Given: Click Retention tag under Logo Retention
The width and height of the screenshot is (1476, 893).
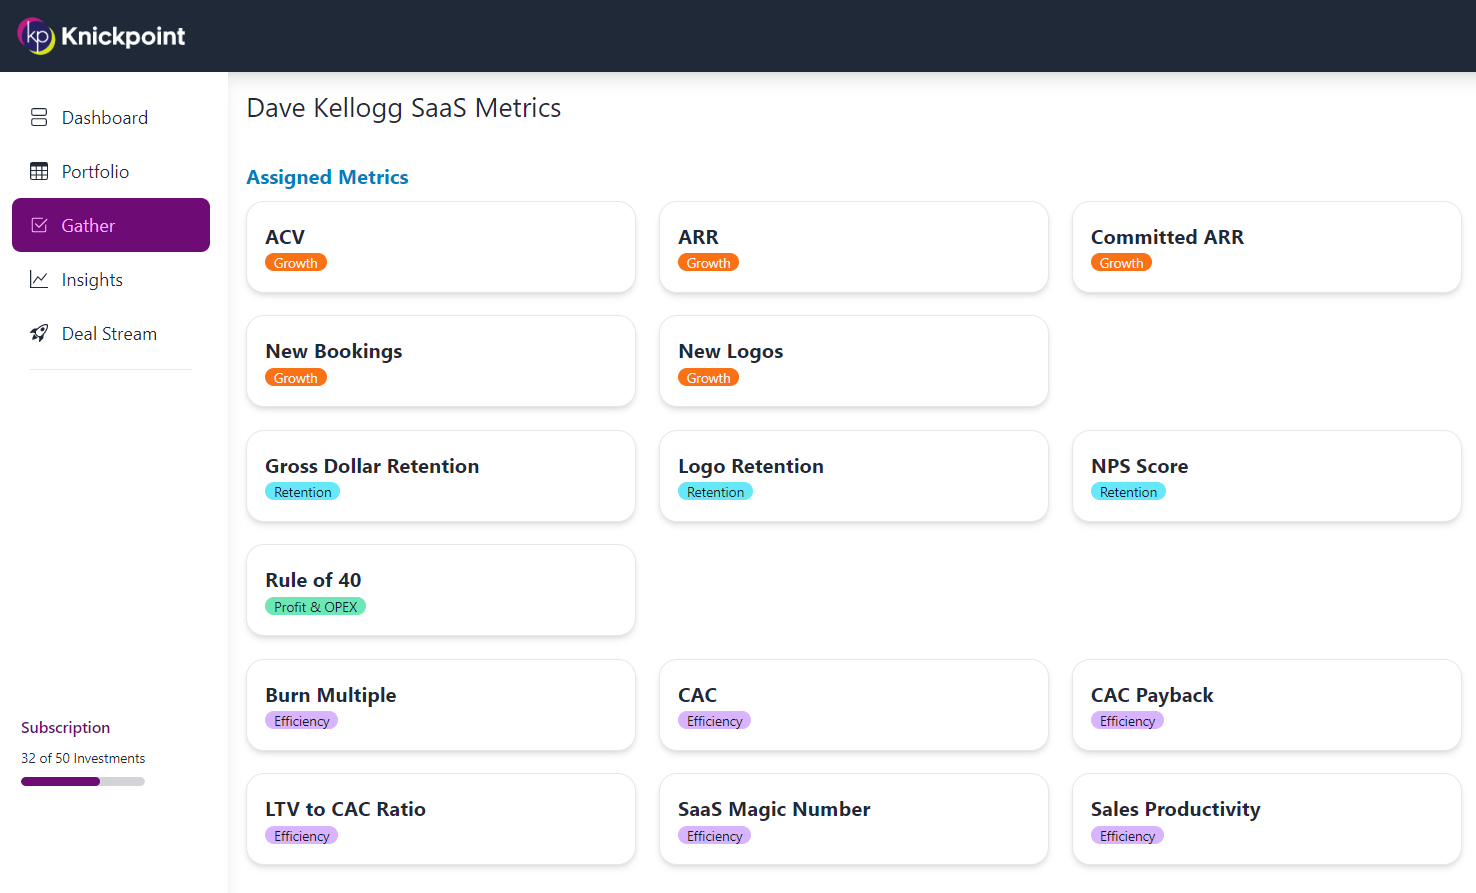Looking at the screenshot, I should coord(715,492).
